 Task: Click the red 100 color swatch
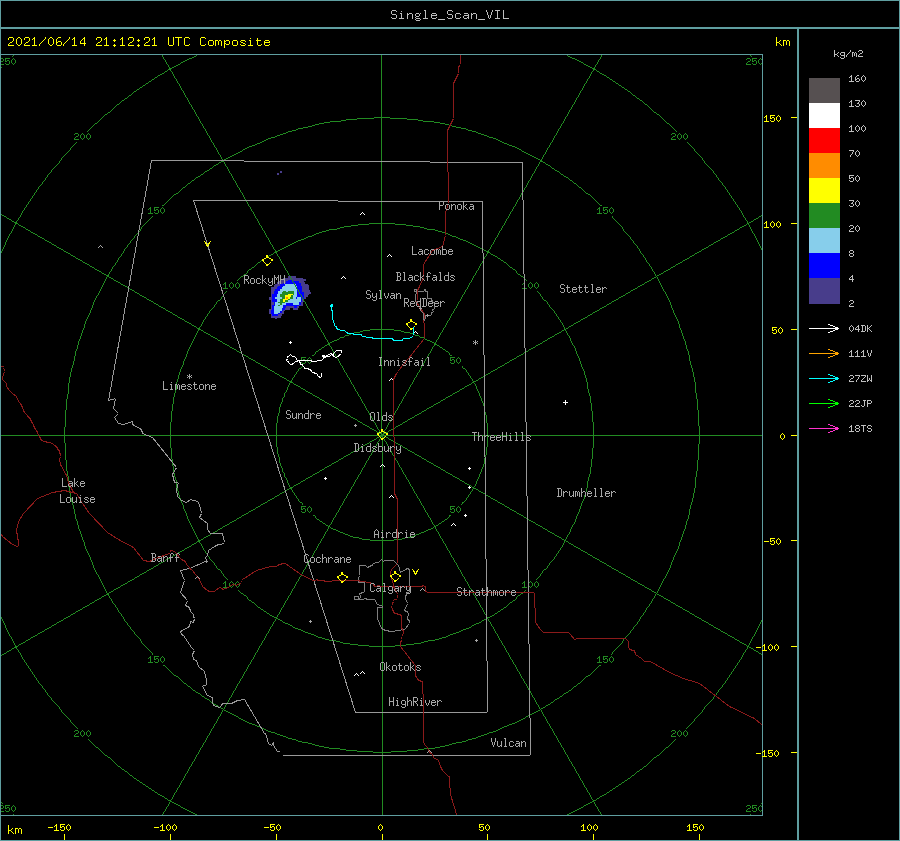pos(824,141)
